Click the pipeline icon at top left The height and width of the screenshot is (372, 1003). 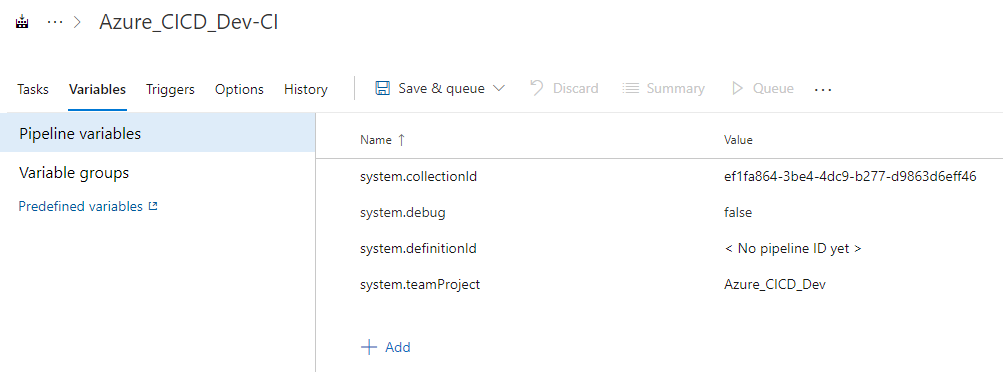click(22, 22)
